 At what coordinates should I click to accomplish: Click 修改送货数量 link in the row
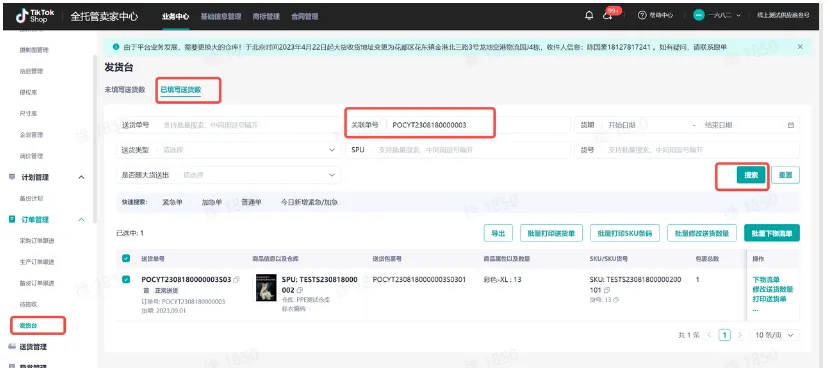coord(773,289)
